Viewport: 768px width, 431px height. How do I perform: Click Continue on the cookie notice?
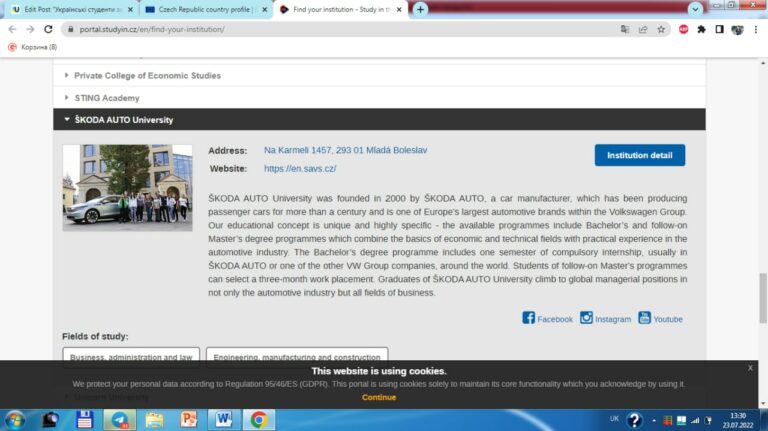[379, 397]
